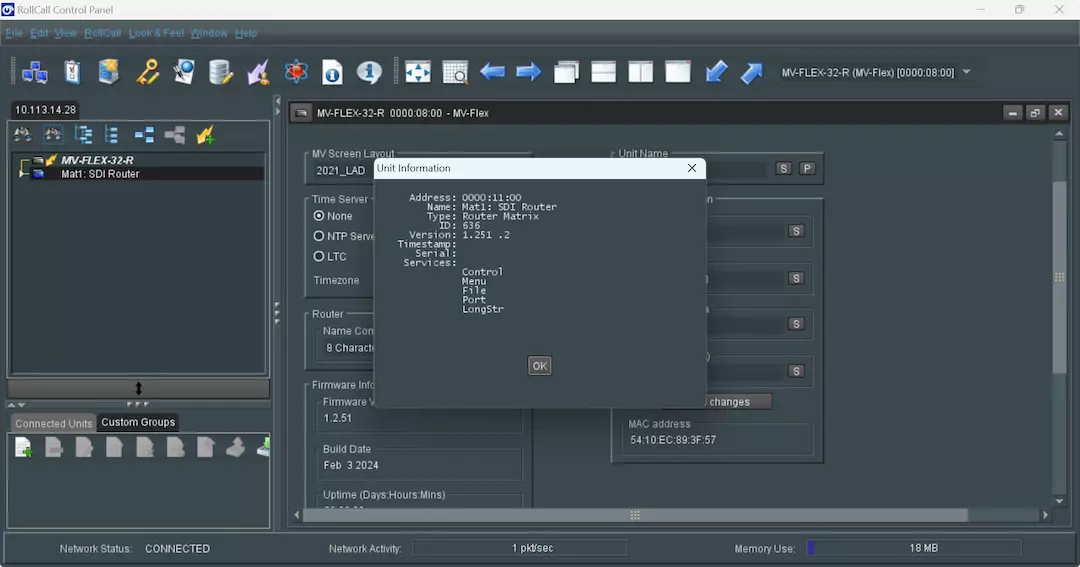This screenshot has width=1080, height=567.
Task: Click the red atom icon
Action: tap(296, 72)
